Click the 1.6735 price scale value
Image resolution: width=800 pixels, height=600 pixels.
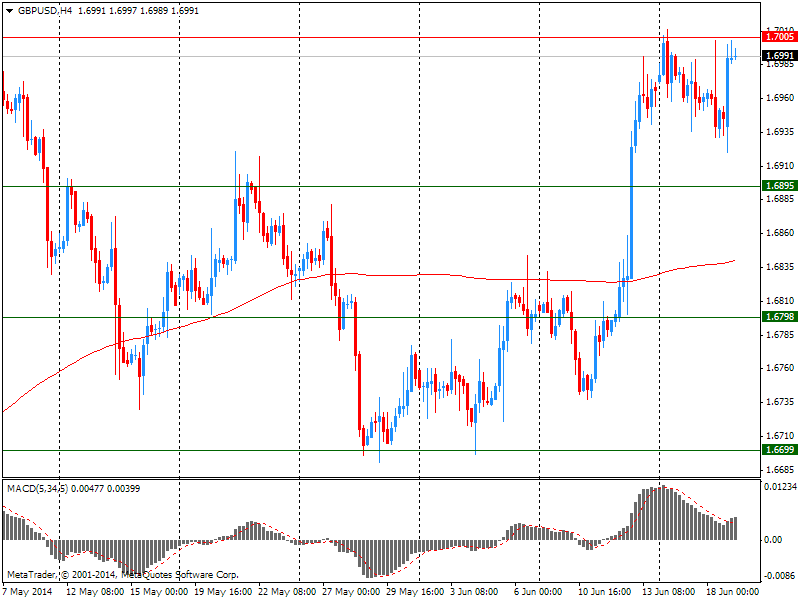point(781,402)
